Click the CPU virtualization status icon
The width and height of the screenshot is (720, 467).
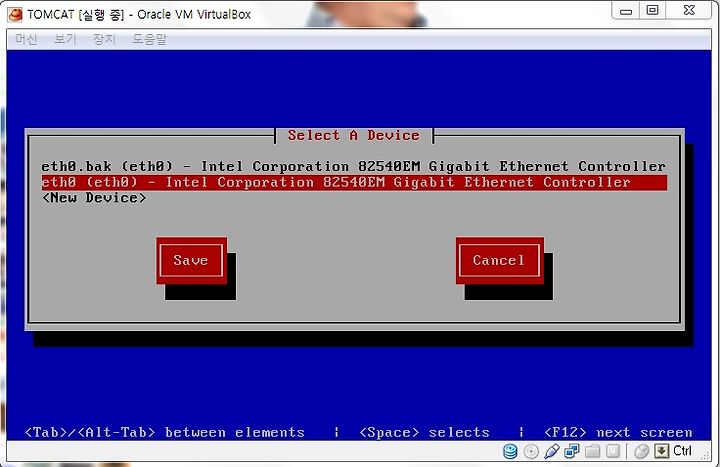pos(613,451)
